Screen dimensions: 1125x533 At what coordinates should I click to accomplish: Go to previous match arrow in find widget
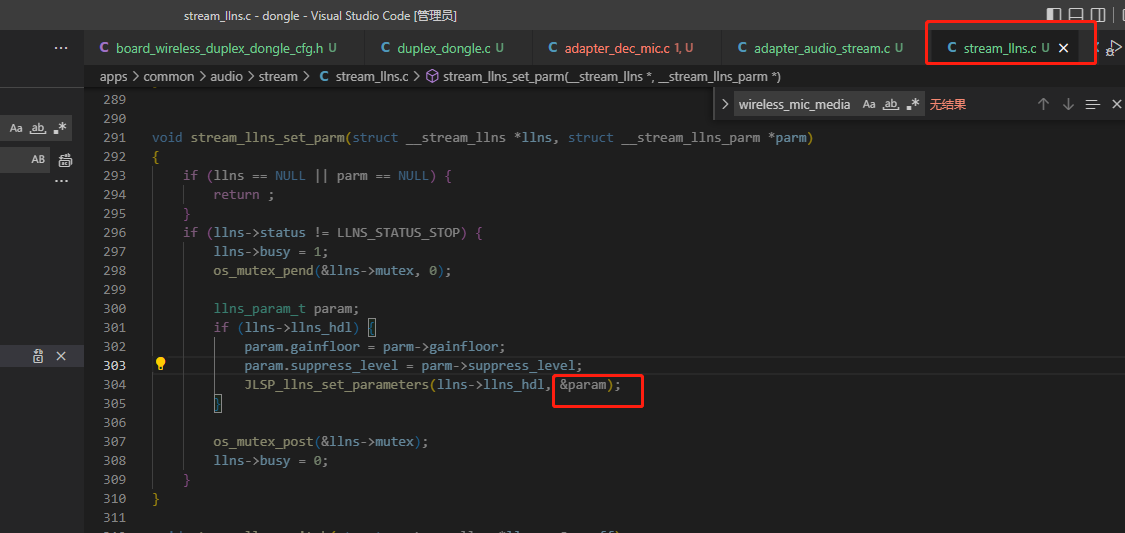click(x=1043, y=104)
